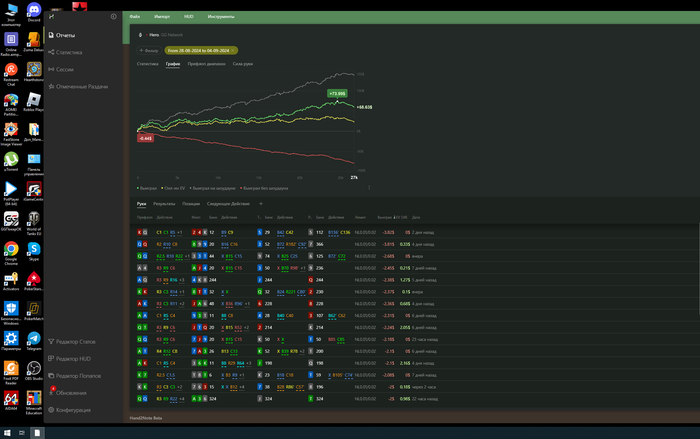Open AIDA64 desktop shortcut

pos(11,400)
